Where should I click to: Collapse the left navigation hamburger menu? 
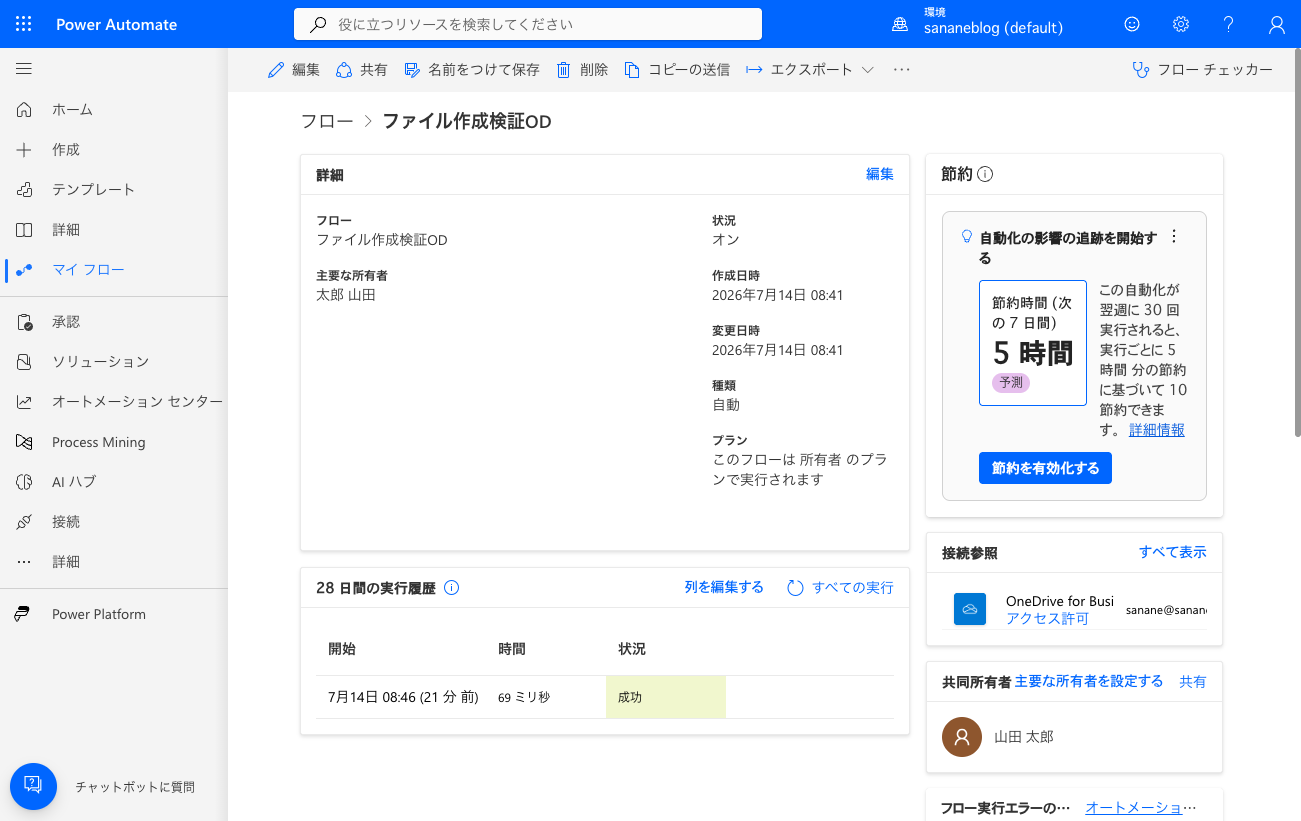(x=24, y=69)
